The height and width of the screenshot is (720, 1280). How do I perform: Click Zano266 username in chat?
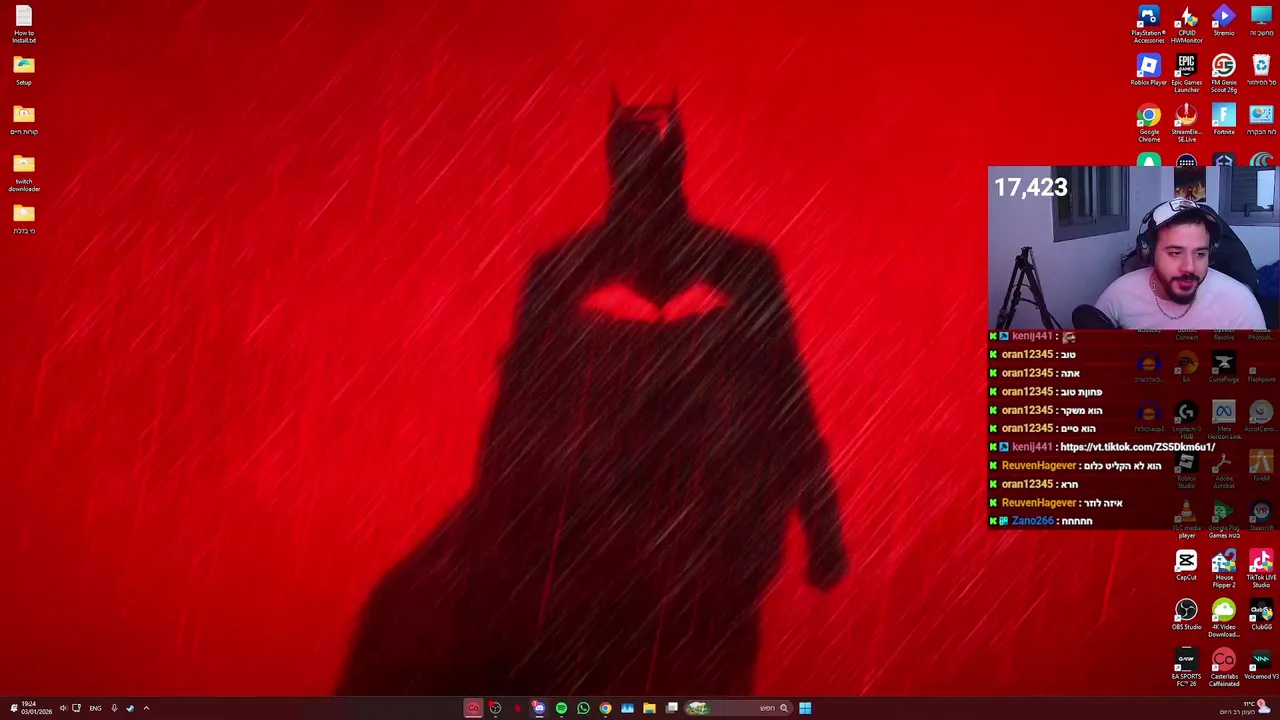point(1032,521)
